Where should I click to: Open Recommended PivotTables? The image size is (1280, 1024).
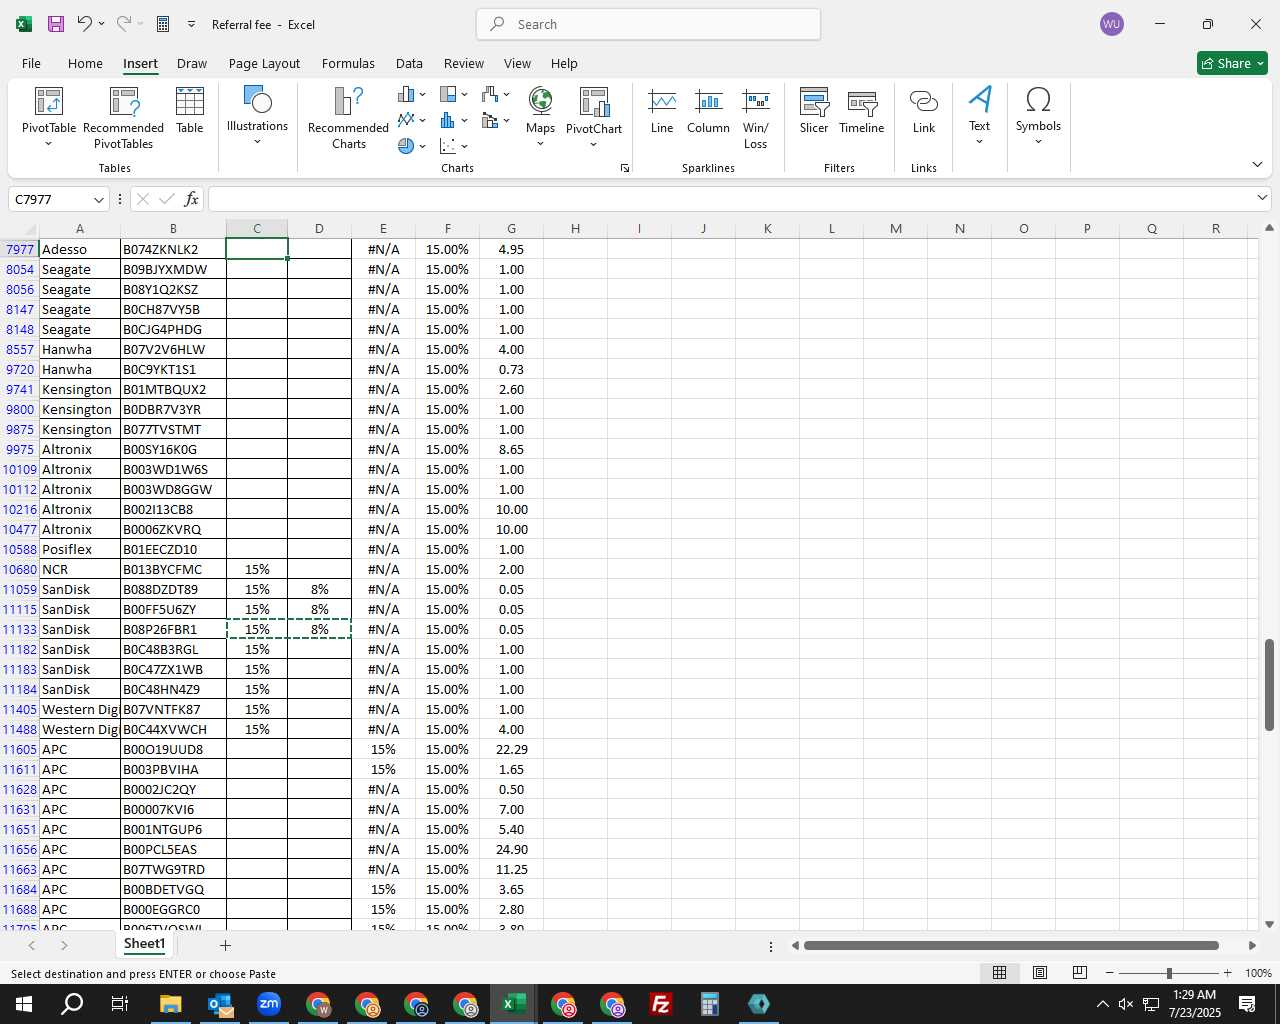point(123,118)
